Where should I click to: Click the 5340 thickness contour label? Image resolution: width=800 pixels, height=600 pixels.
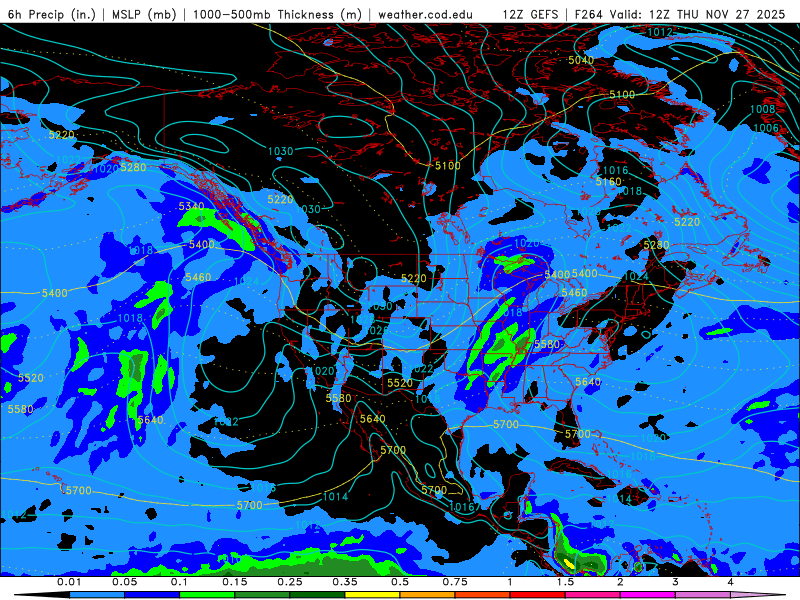(x=191, y=206)
